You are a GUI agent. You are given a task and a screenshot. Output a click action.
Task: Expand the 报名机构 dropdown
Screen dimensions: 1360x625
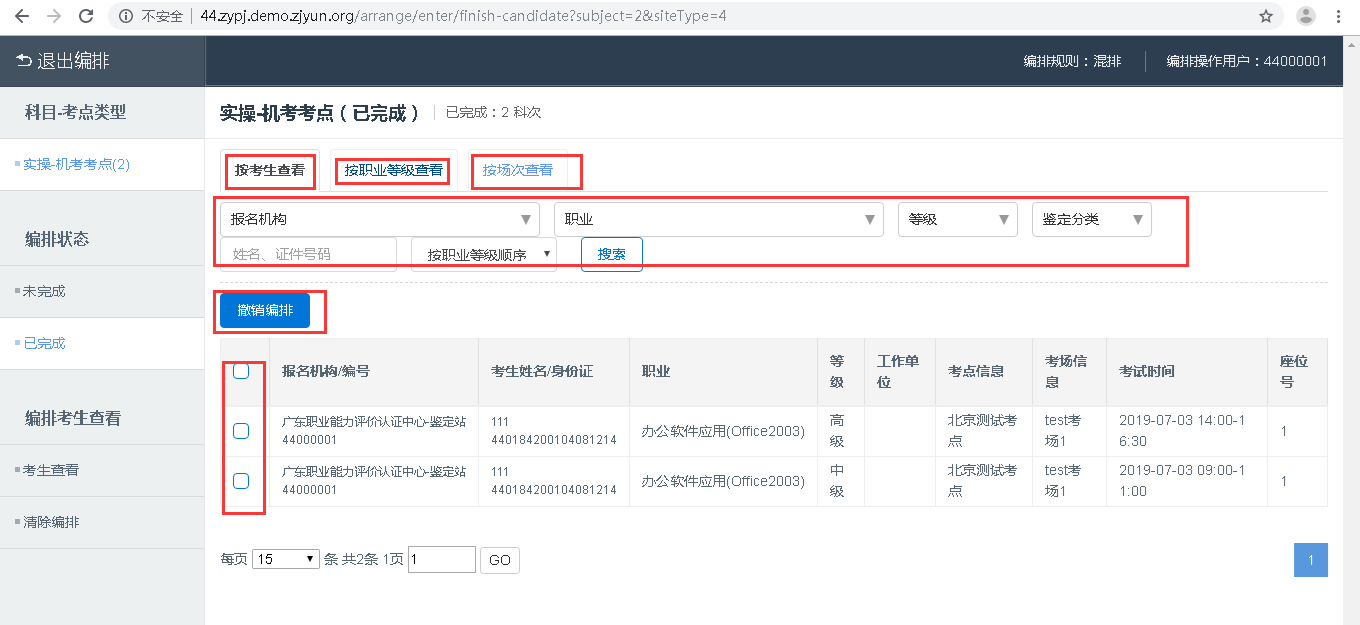379,219
